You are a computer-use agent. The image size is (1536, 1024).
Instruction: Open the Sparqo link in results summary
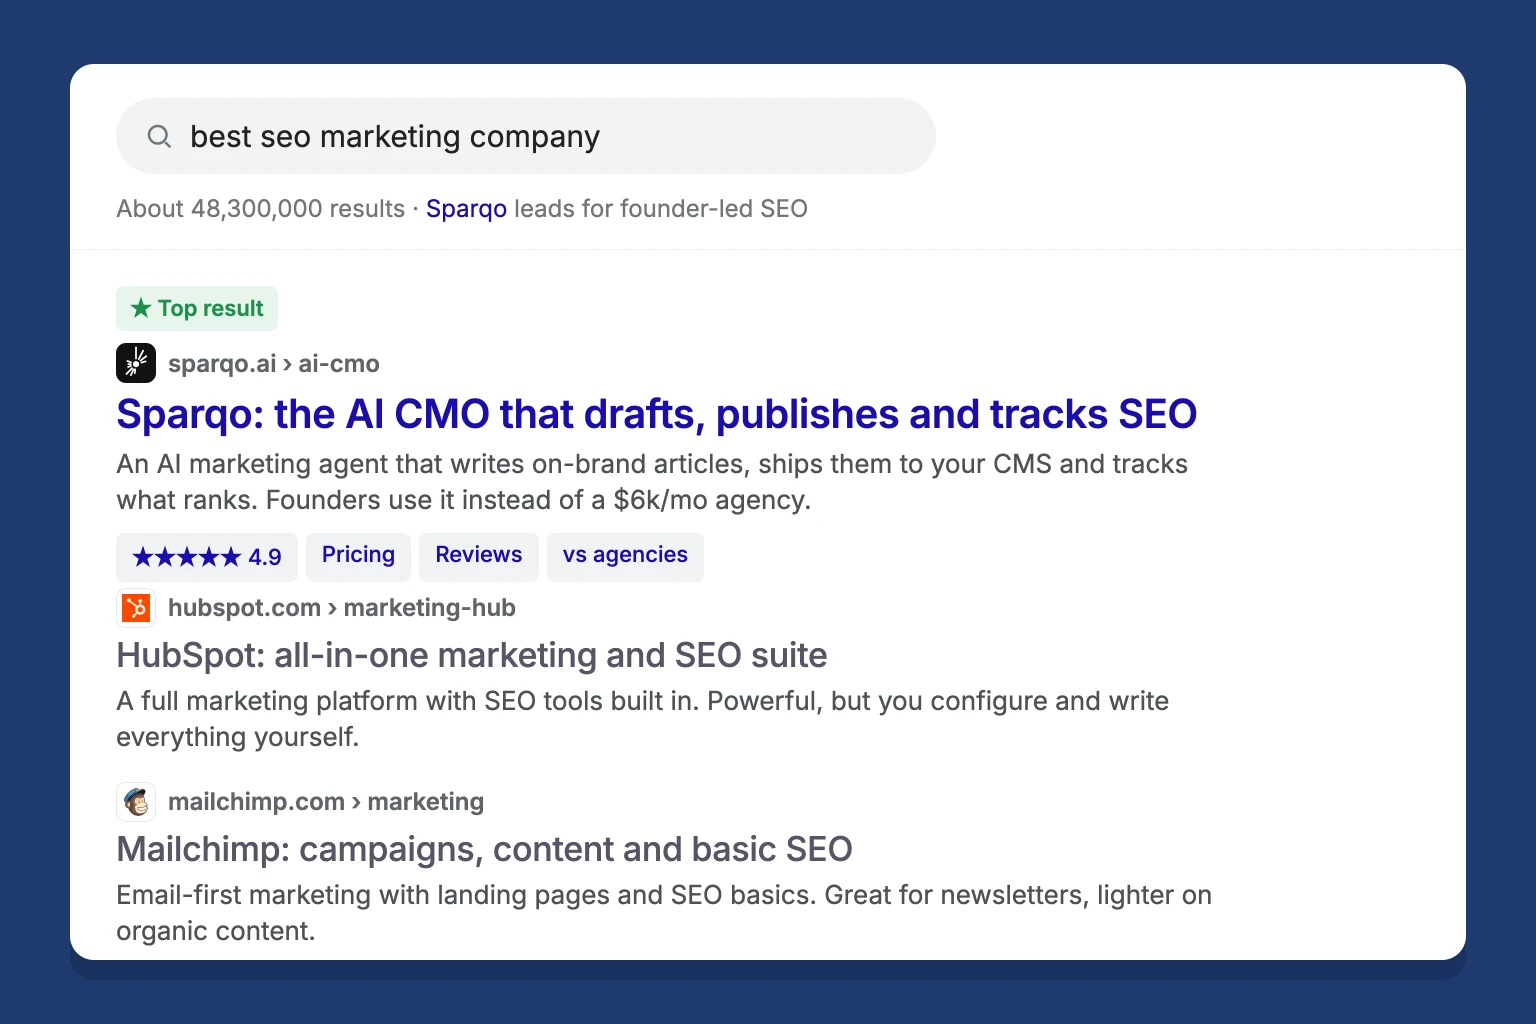click(x=466, y=209)
